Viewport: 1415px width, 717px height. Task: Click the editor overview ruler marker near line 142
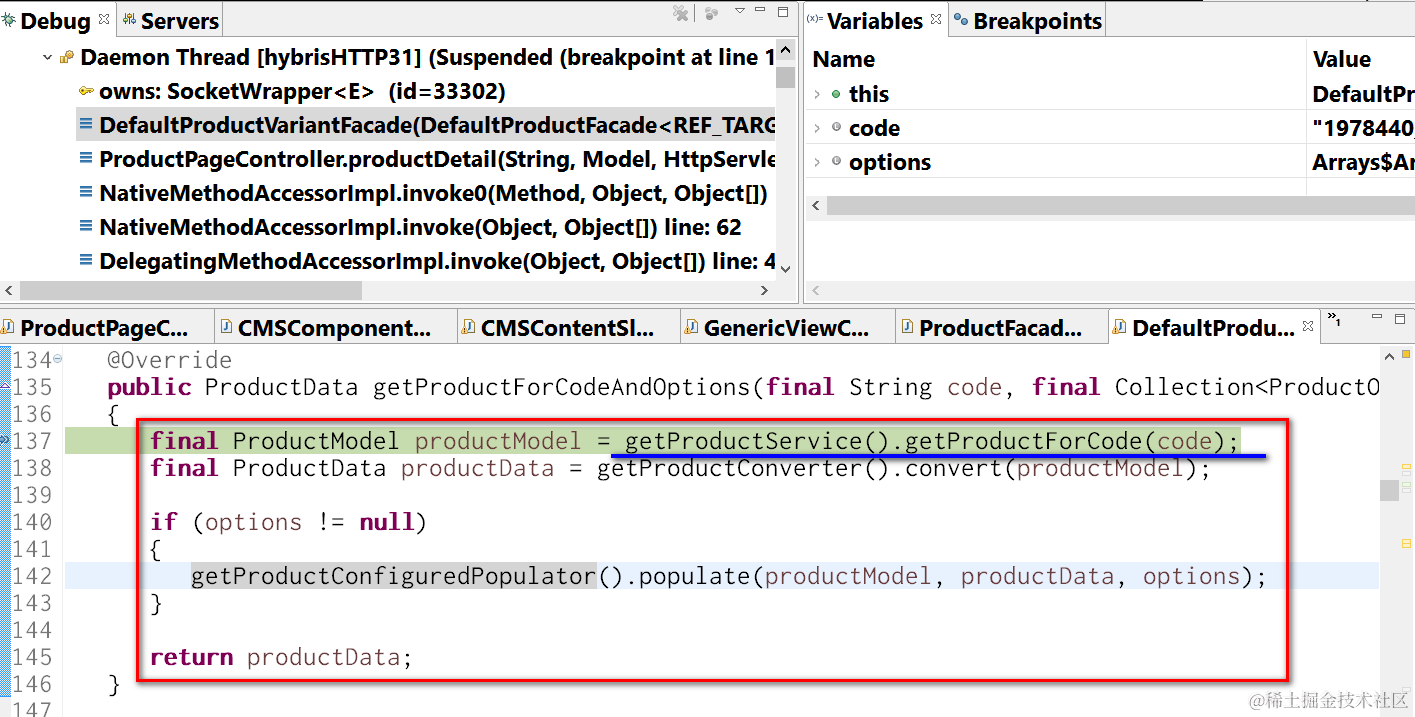[1404, 545]
